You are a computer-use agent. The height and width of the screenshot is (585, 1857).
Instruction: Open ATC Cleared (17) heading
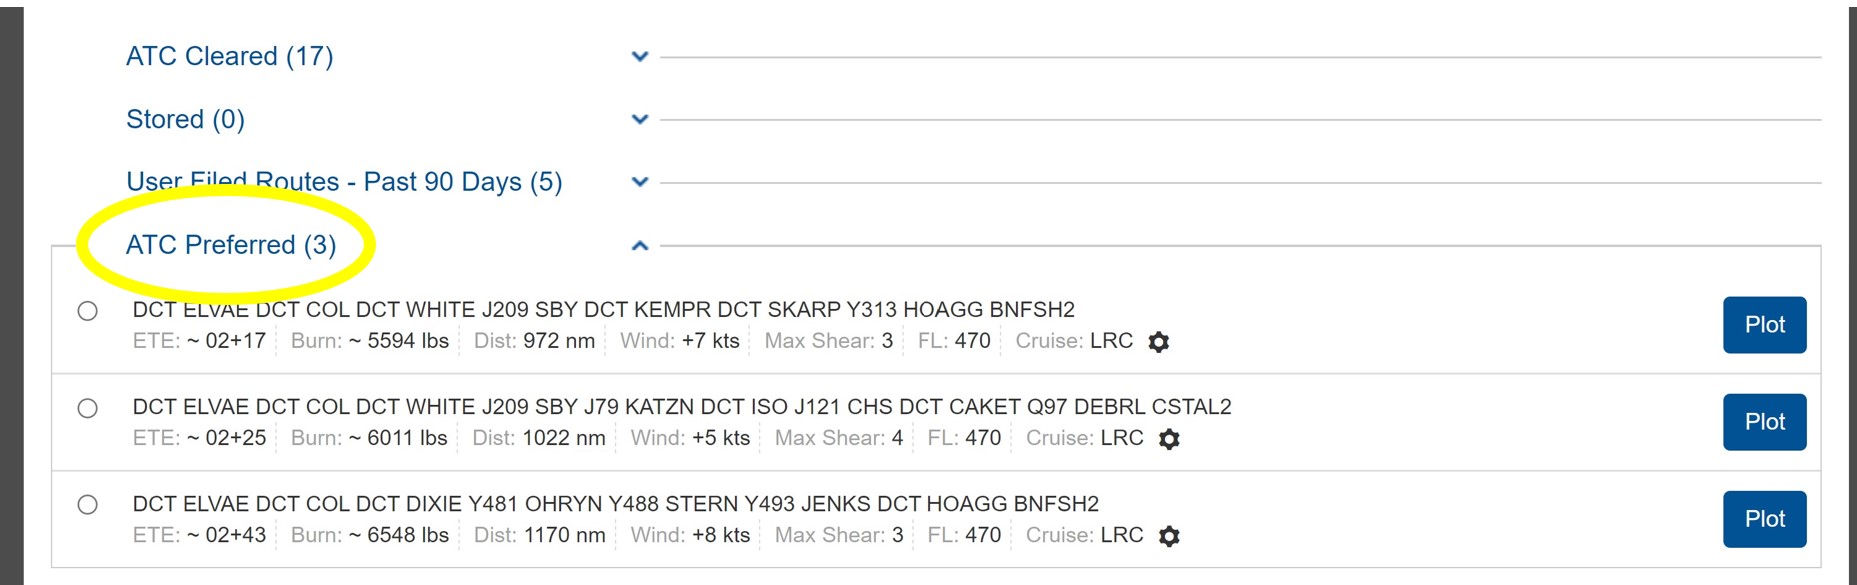coord(230,56)
